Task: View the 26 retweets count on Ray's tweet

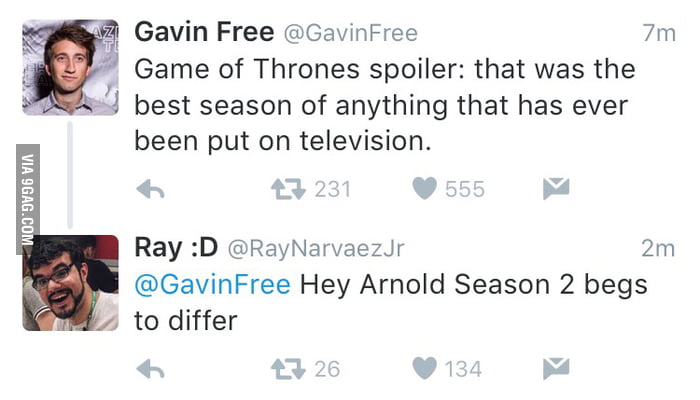Action: (327, 369)
